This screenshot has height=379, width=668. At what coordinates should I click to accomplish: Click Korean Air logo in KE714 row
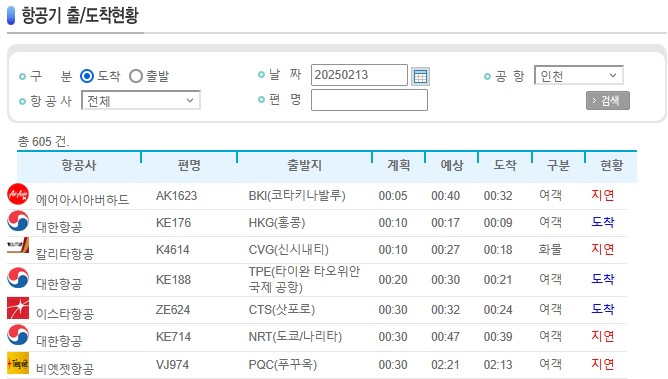[x=18, y=335]
